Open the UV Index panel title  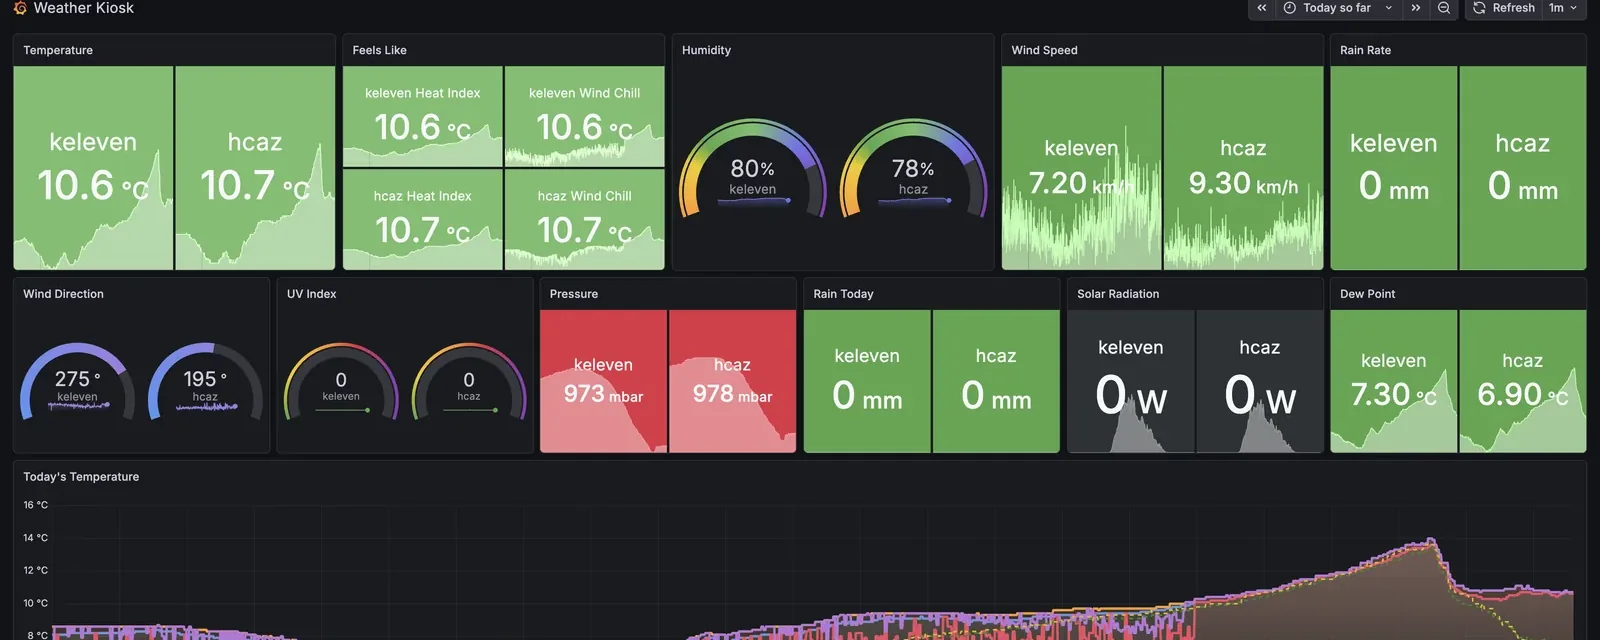click(x=311, y=294)
